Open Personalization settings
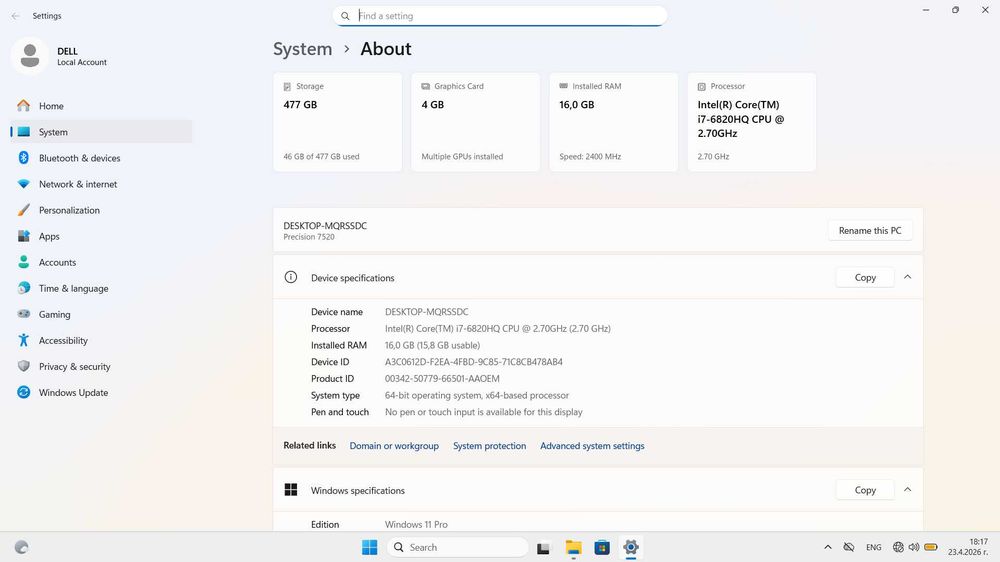The image size is (1000, 562). [101, 211]
